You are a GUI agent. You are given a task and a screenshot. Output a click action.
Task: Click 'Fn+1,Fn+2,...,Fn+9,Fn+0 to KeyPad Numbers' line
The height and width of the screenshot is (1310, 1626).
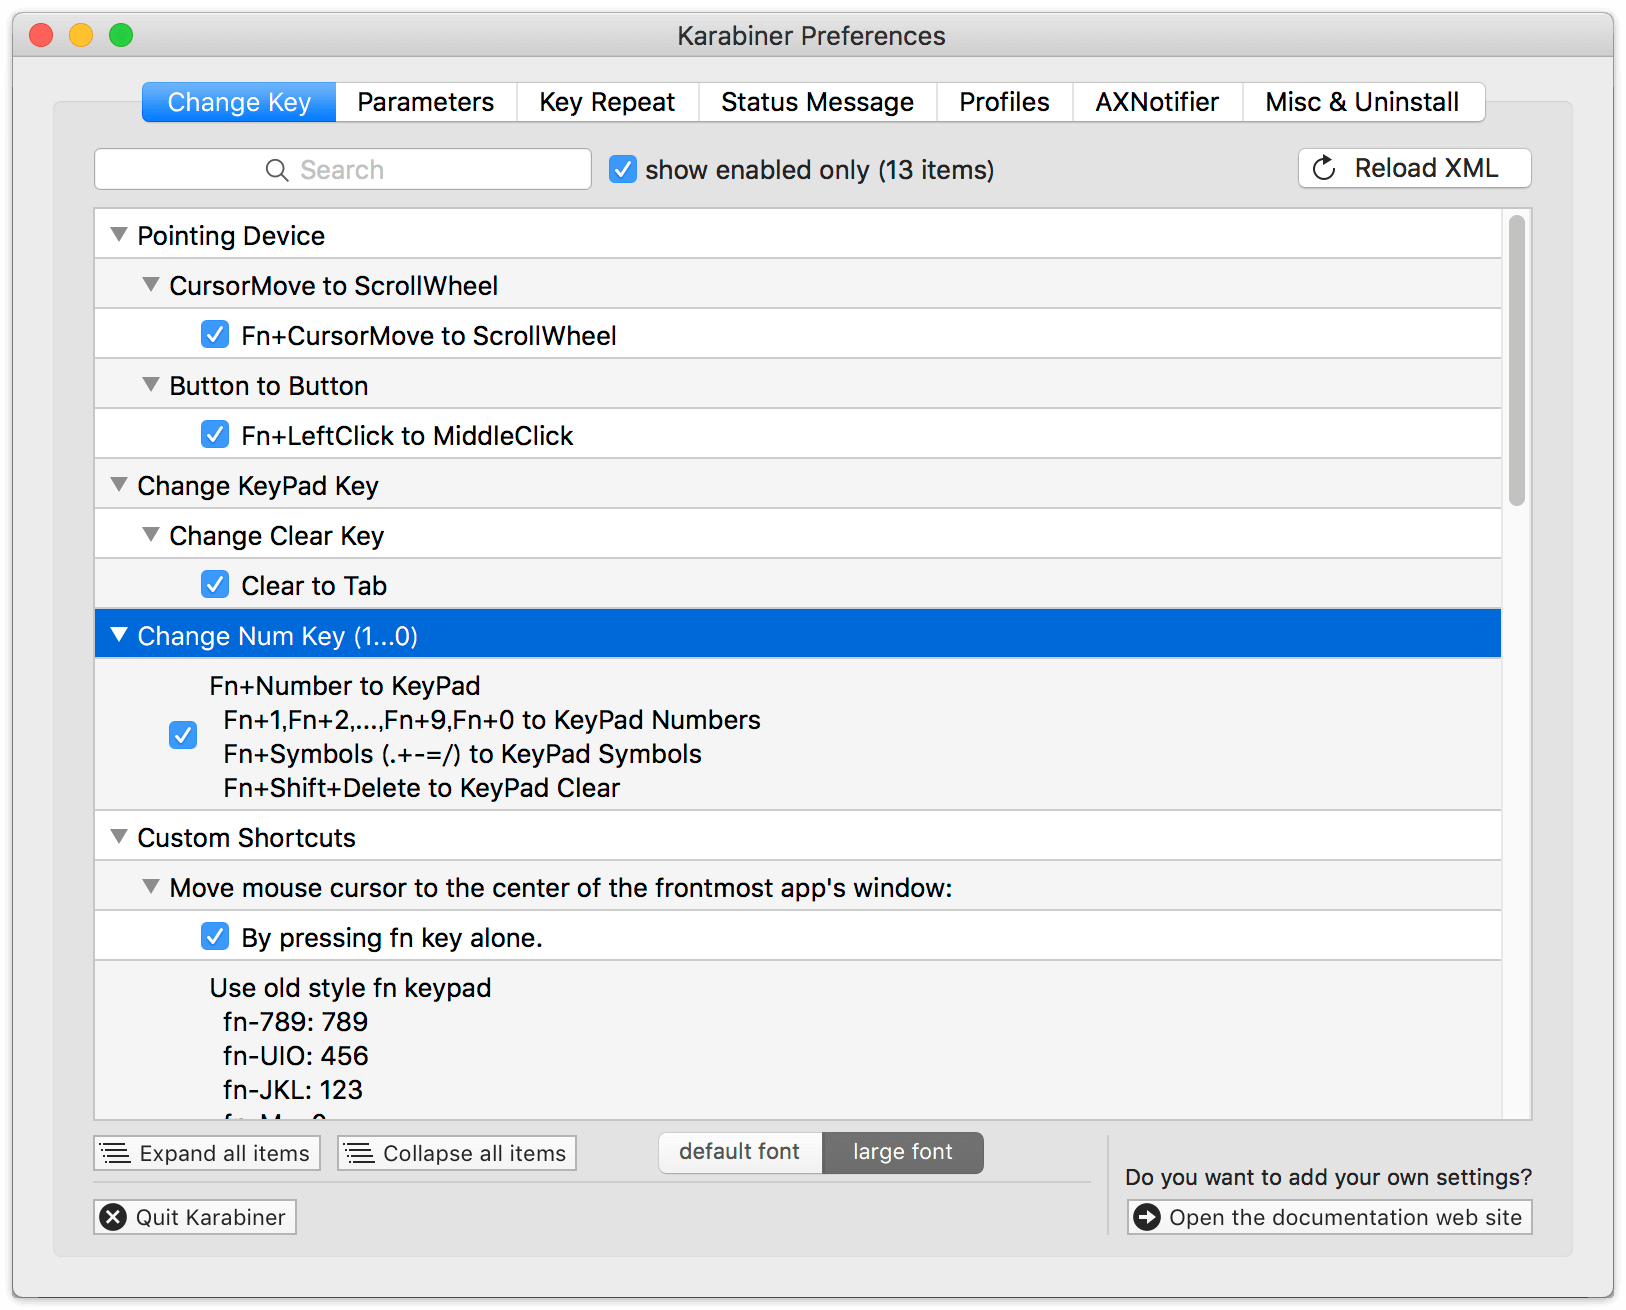point(492,720)
